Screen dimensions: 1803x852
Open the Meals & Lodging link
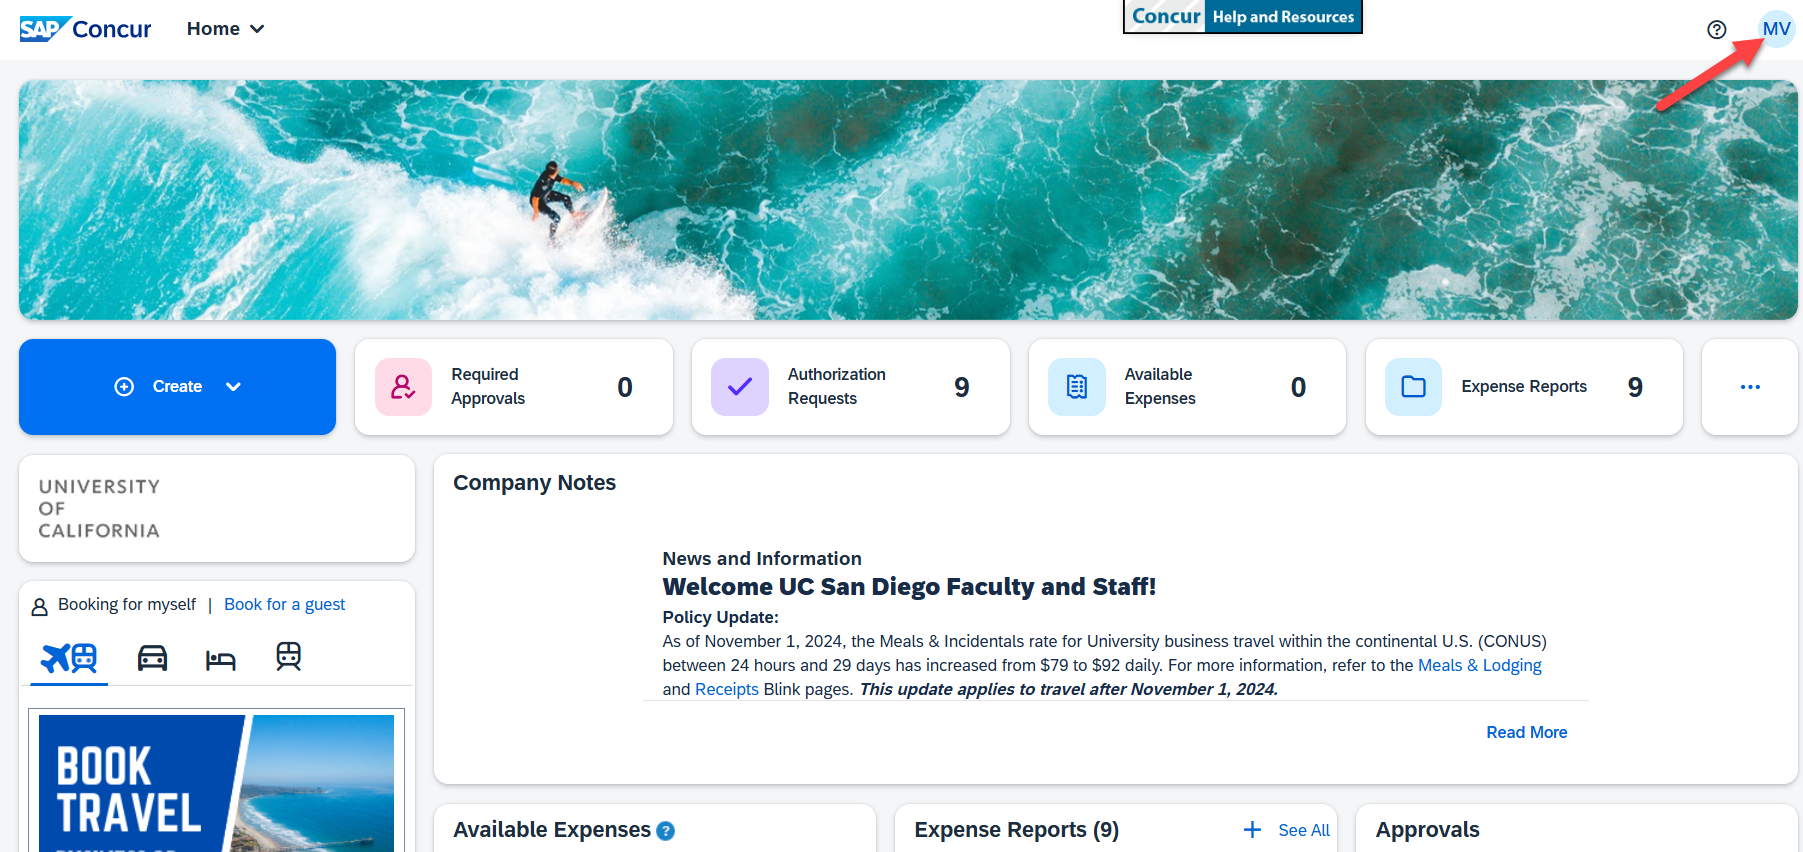click(1479, 665)
